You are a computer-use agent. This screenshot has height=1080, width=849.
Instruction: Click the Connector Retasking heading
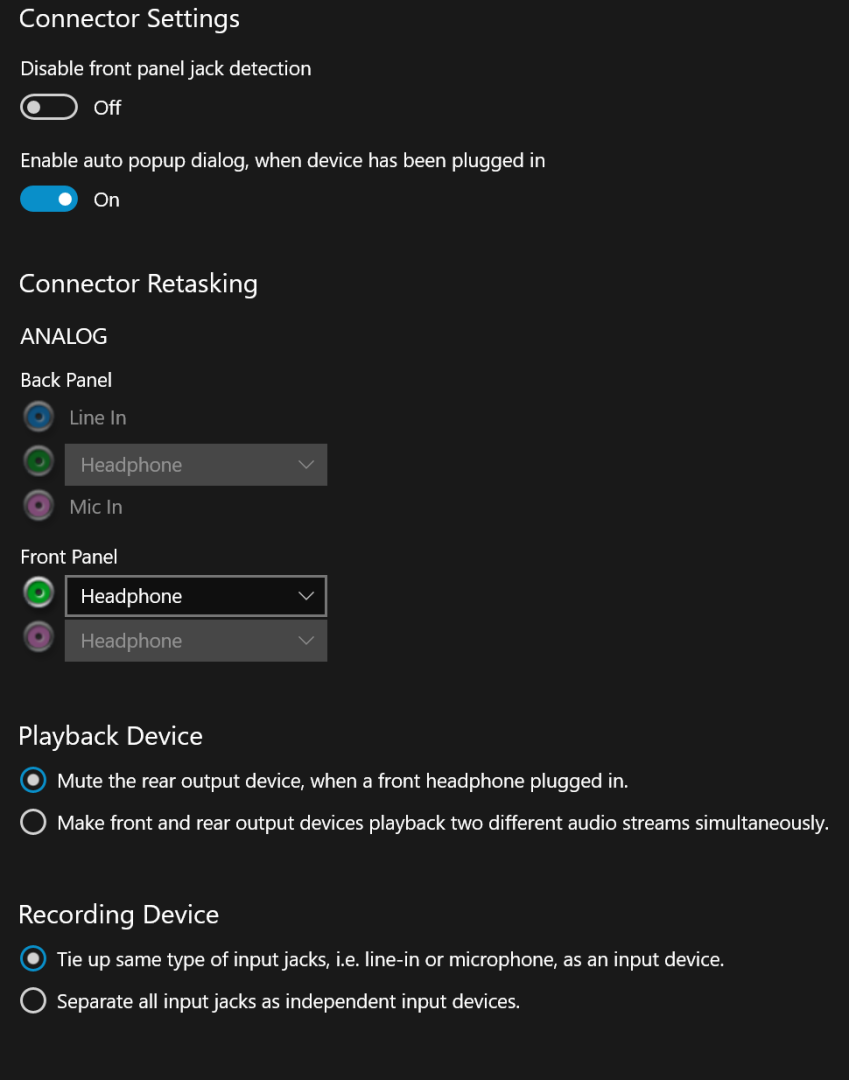tap(138, 284)
